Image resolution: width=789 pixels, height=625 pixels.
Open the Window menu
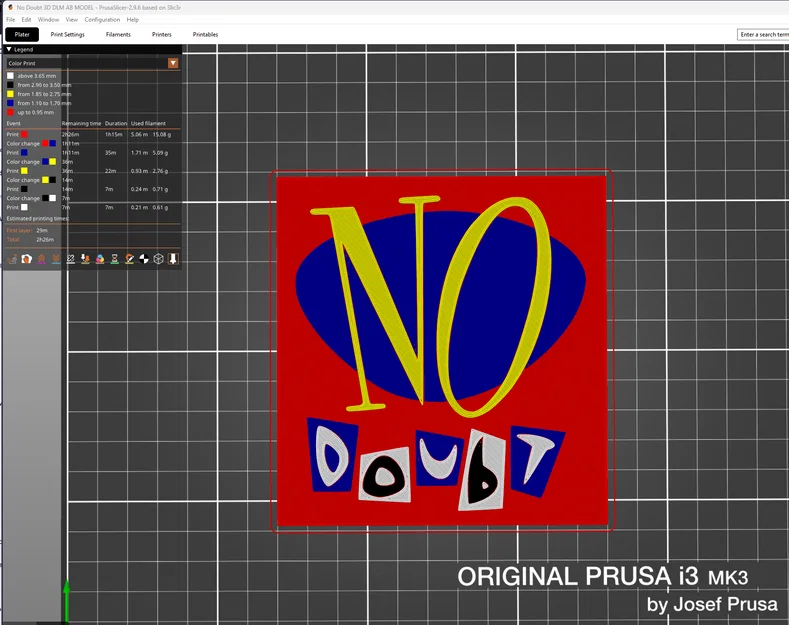(x=48, y=20)
